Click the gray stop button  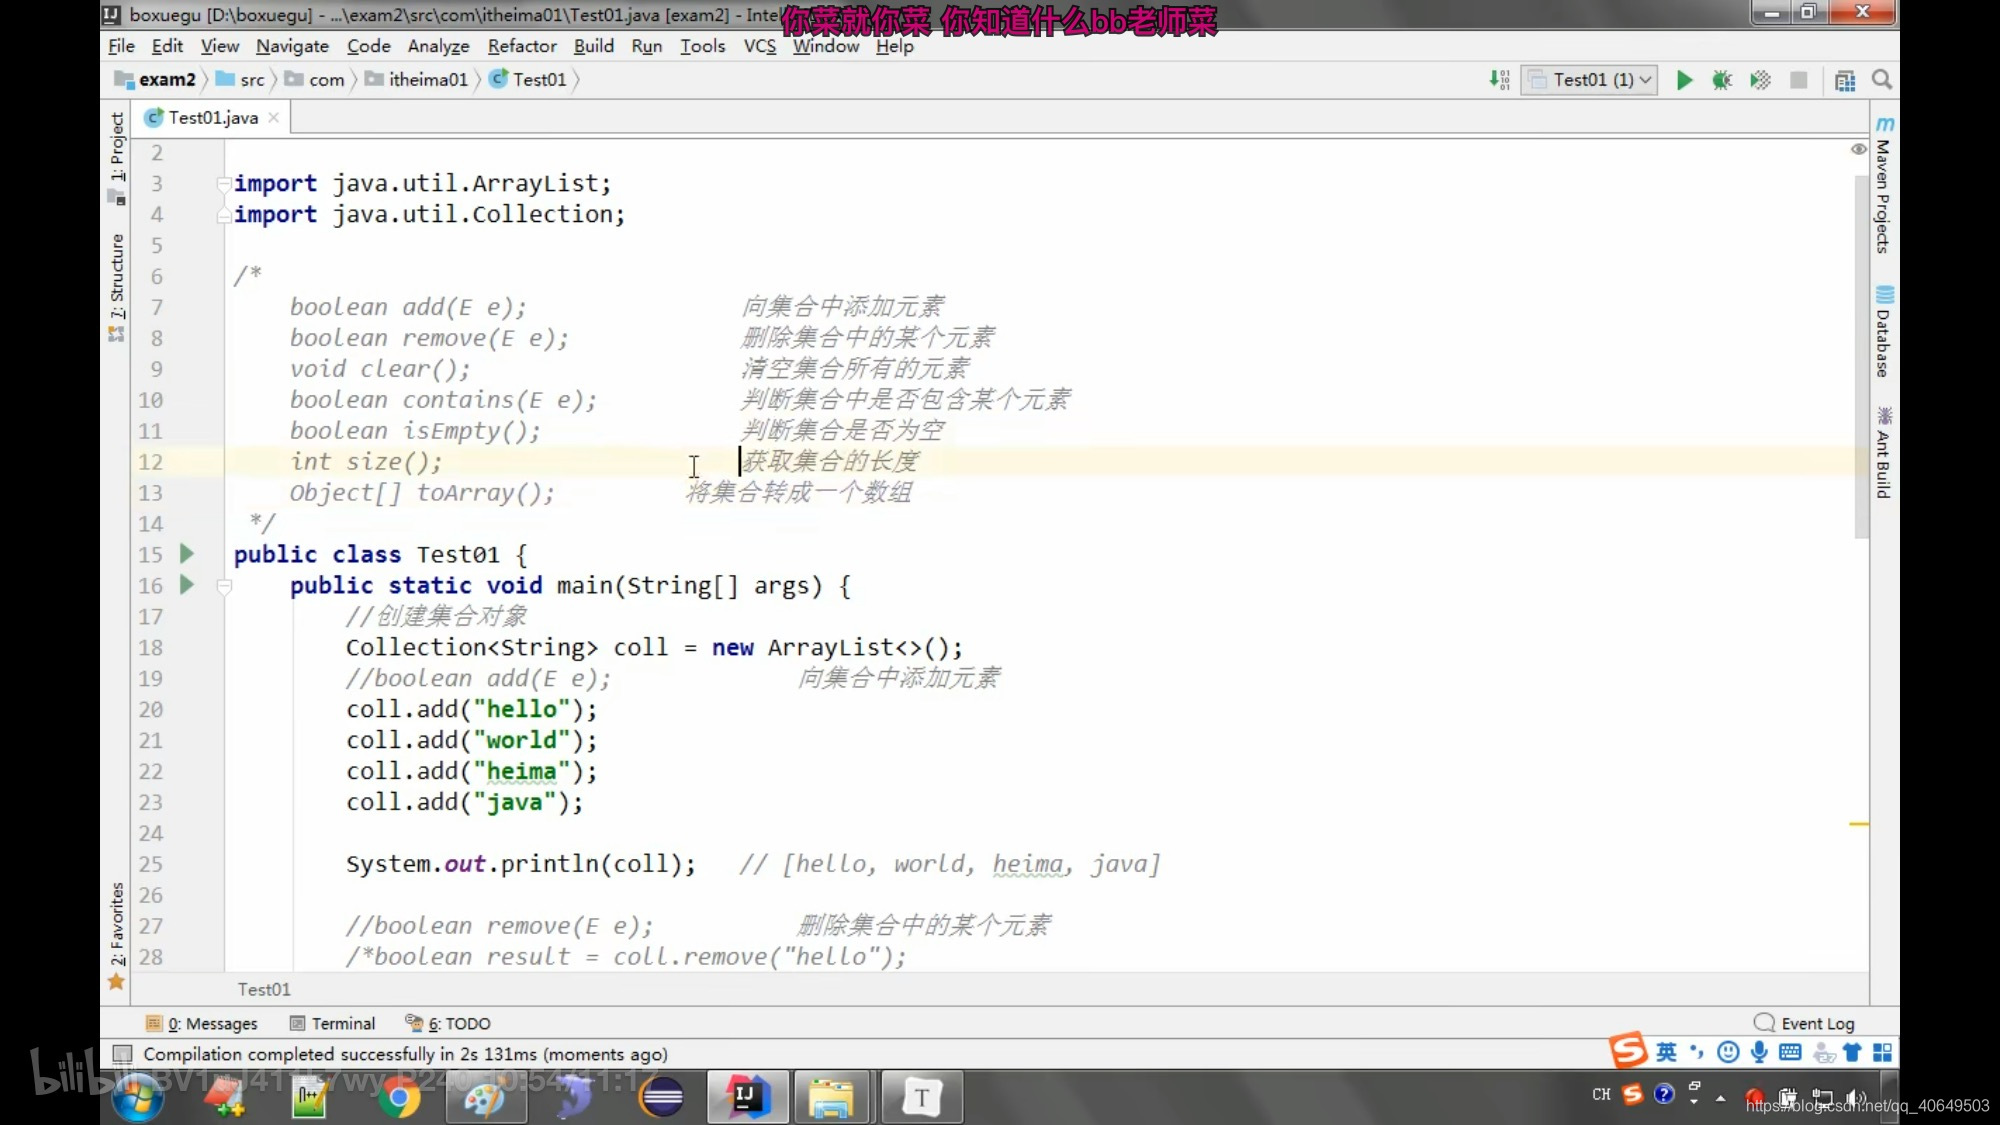click(x=1799, y=80)
